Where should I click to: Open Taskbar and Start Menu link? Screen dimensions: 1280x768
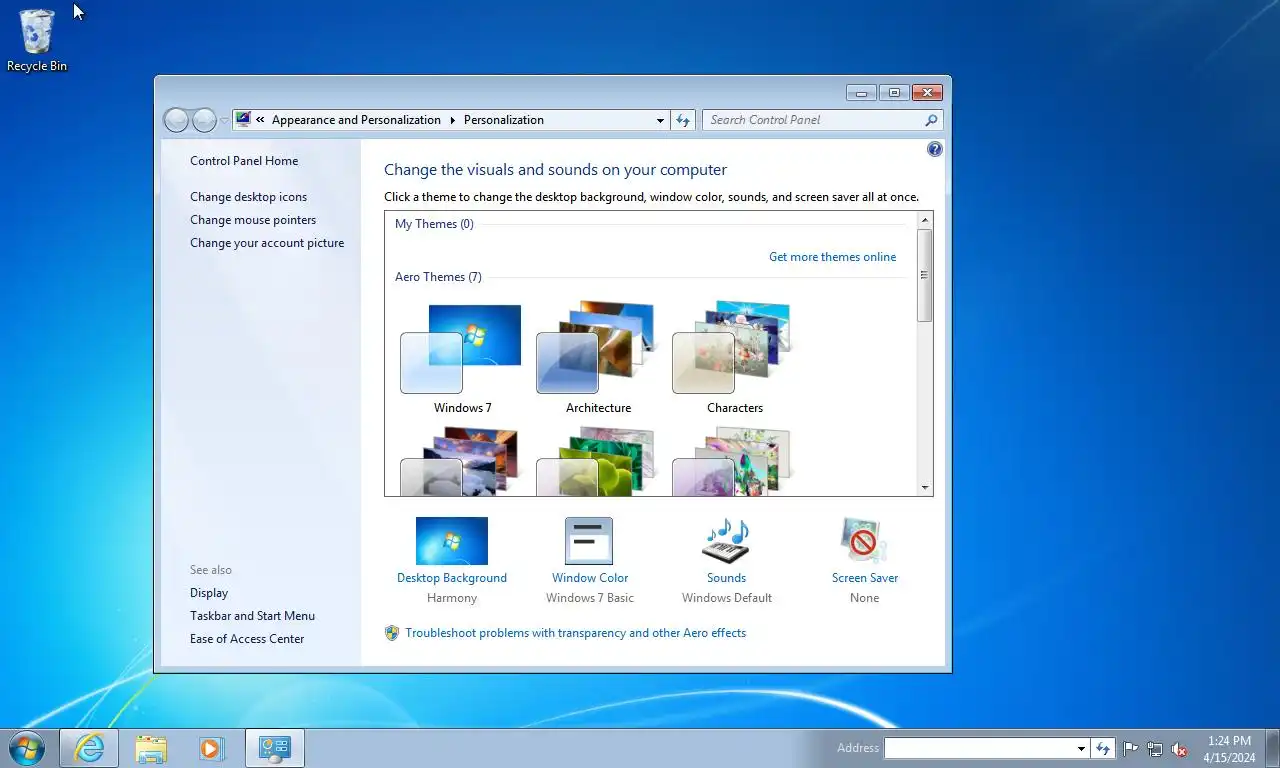tap(252, 616)
